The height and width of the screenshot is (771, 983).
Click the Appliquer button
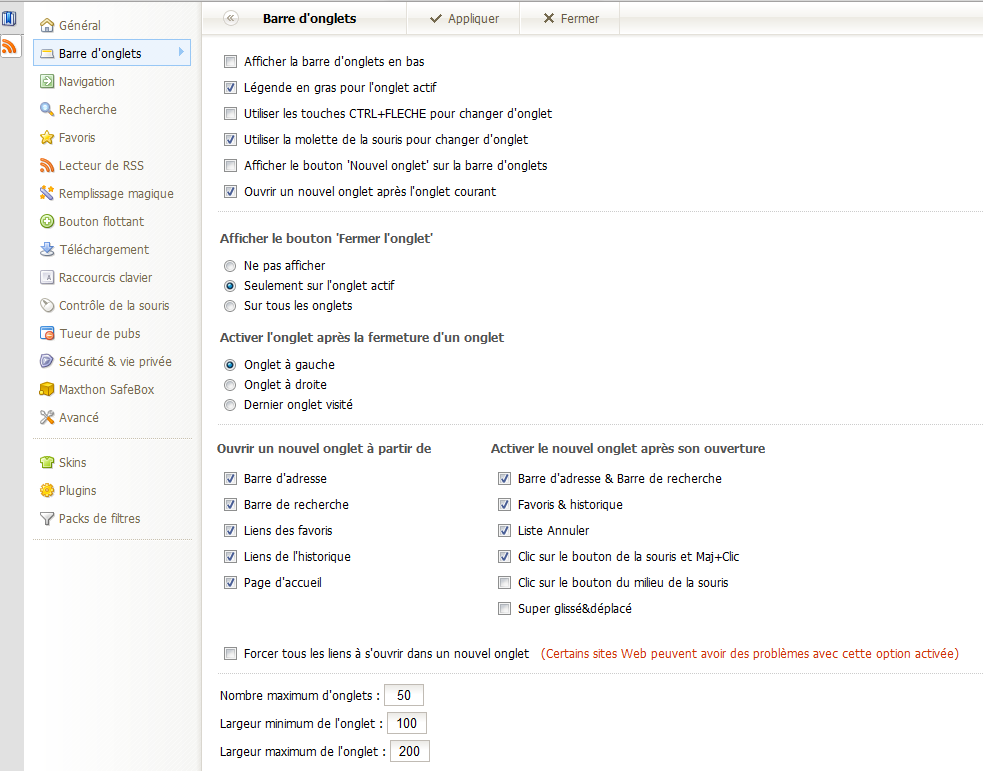464,18
